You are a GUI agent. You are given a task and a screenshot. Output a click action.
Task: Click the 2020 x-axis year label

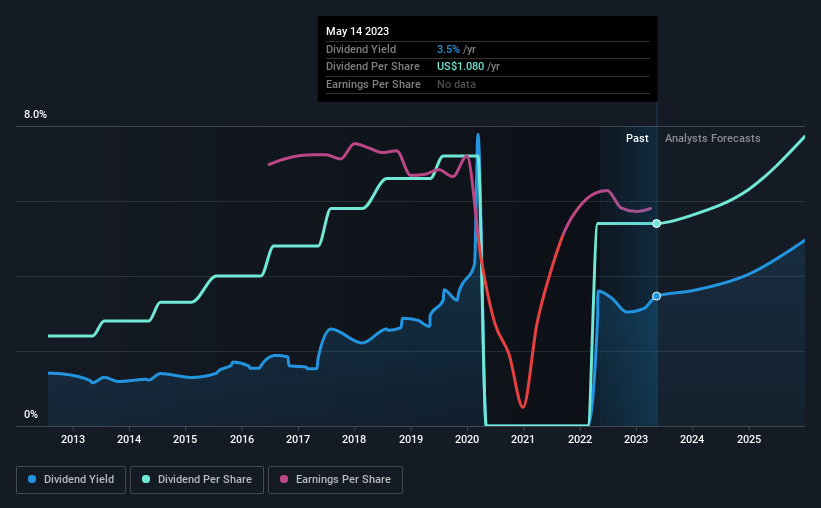[x=467, y=439]
